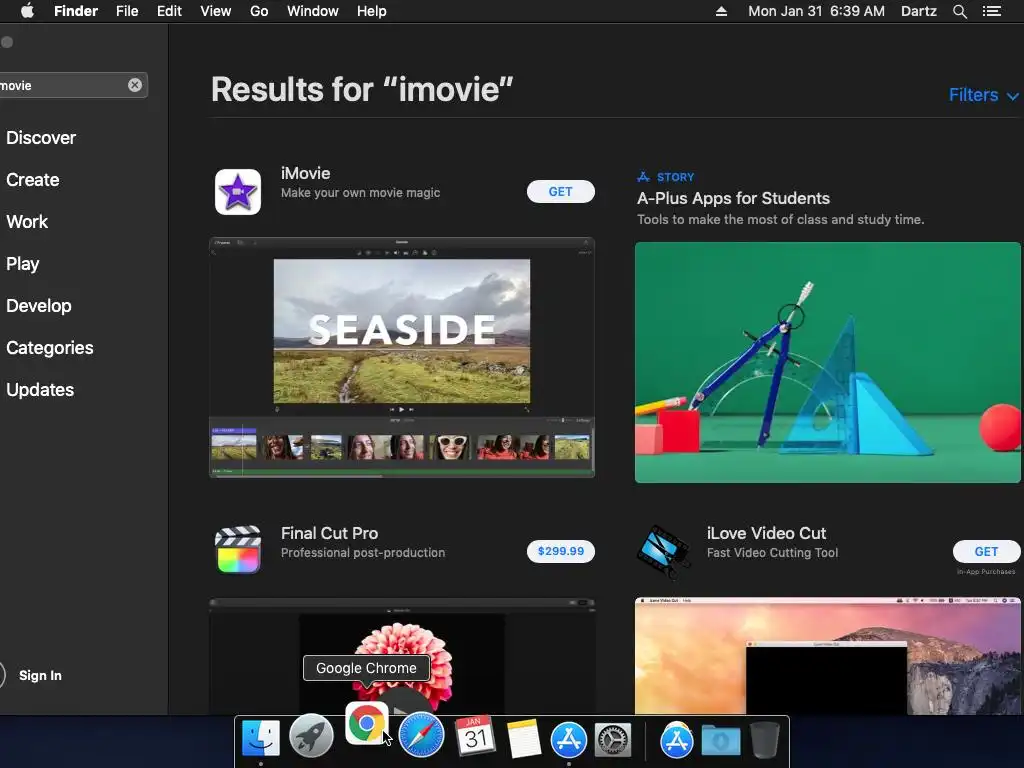Sign In to the App Store
This screenshot has width=1024, height=768.
(x=40, y=675)
